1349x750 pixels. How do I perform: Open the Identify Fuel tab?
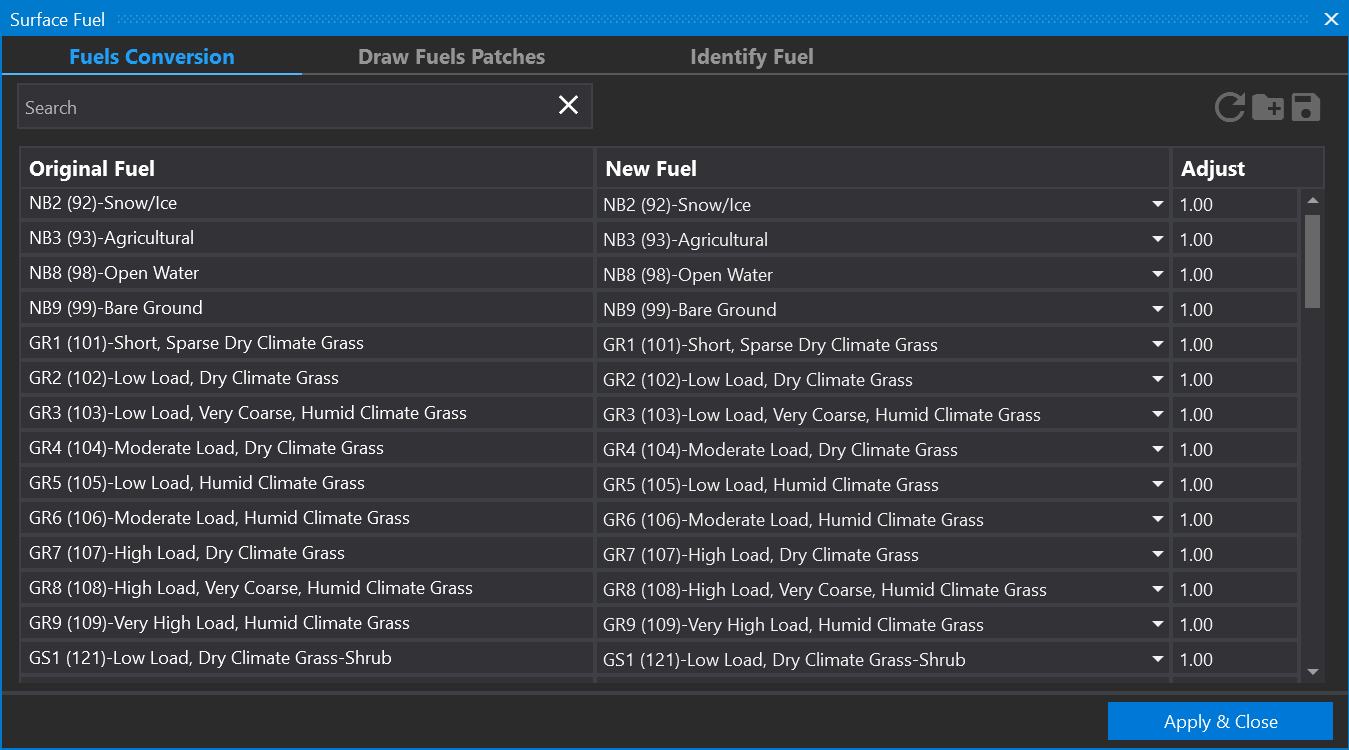pyautogui.click(x=751, y=57)
